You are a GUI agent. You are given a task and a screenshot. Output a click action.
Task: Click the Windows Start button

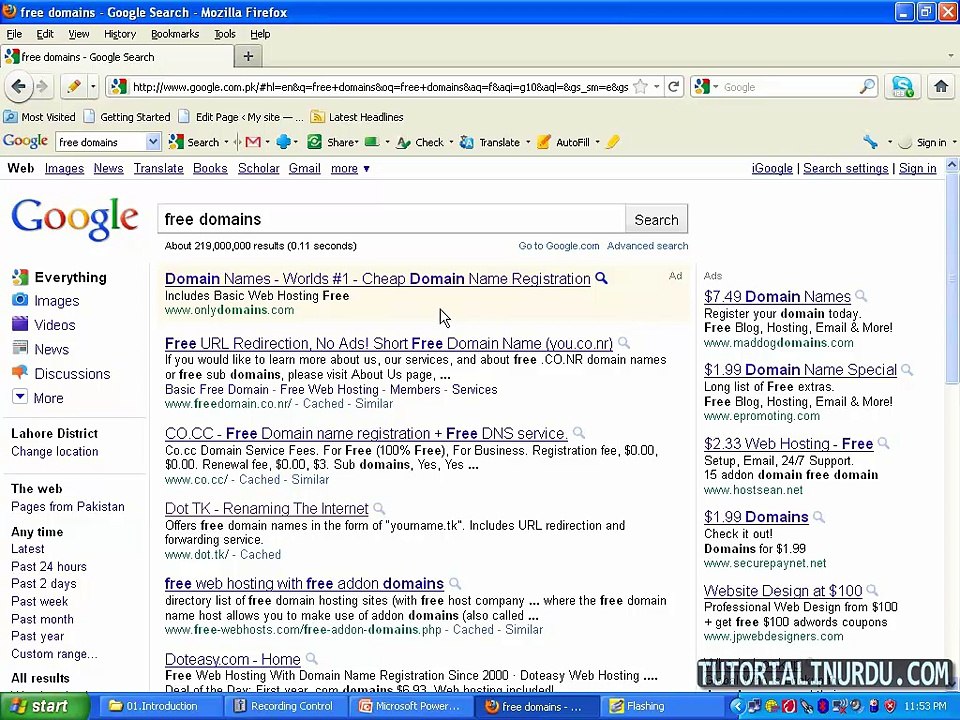[x=43, y=706]
